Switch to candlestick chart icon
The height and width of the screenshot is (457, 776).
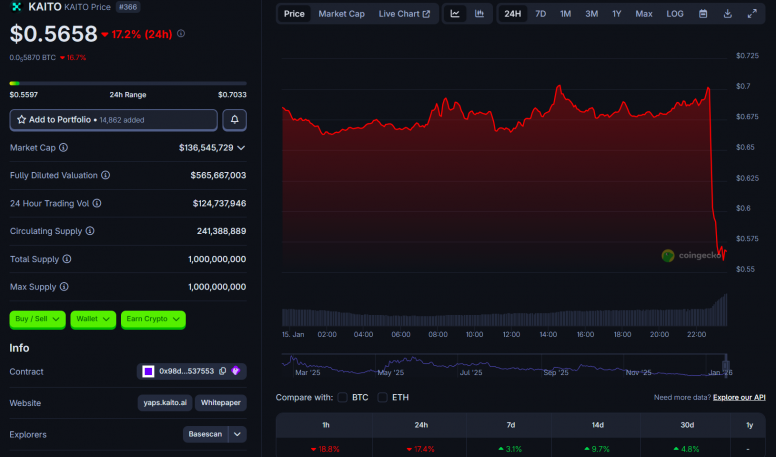(479, 14)
